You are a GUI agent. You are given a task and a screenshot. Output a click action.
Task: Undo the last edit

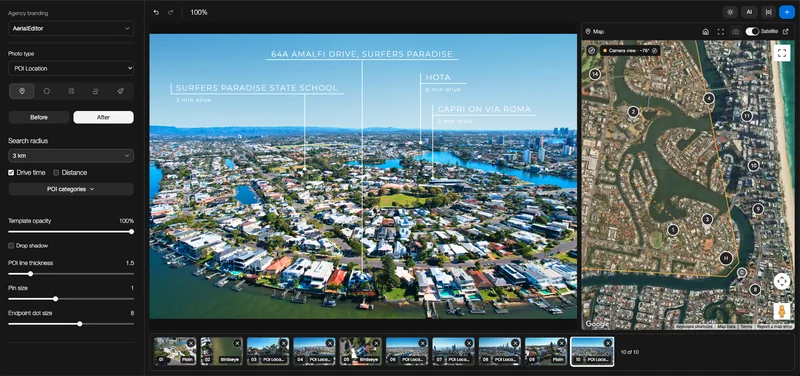click(156, 12)
